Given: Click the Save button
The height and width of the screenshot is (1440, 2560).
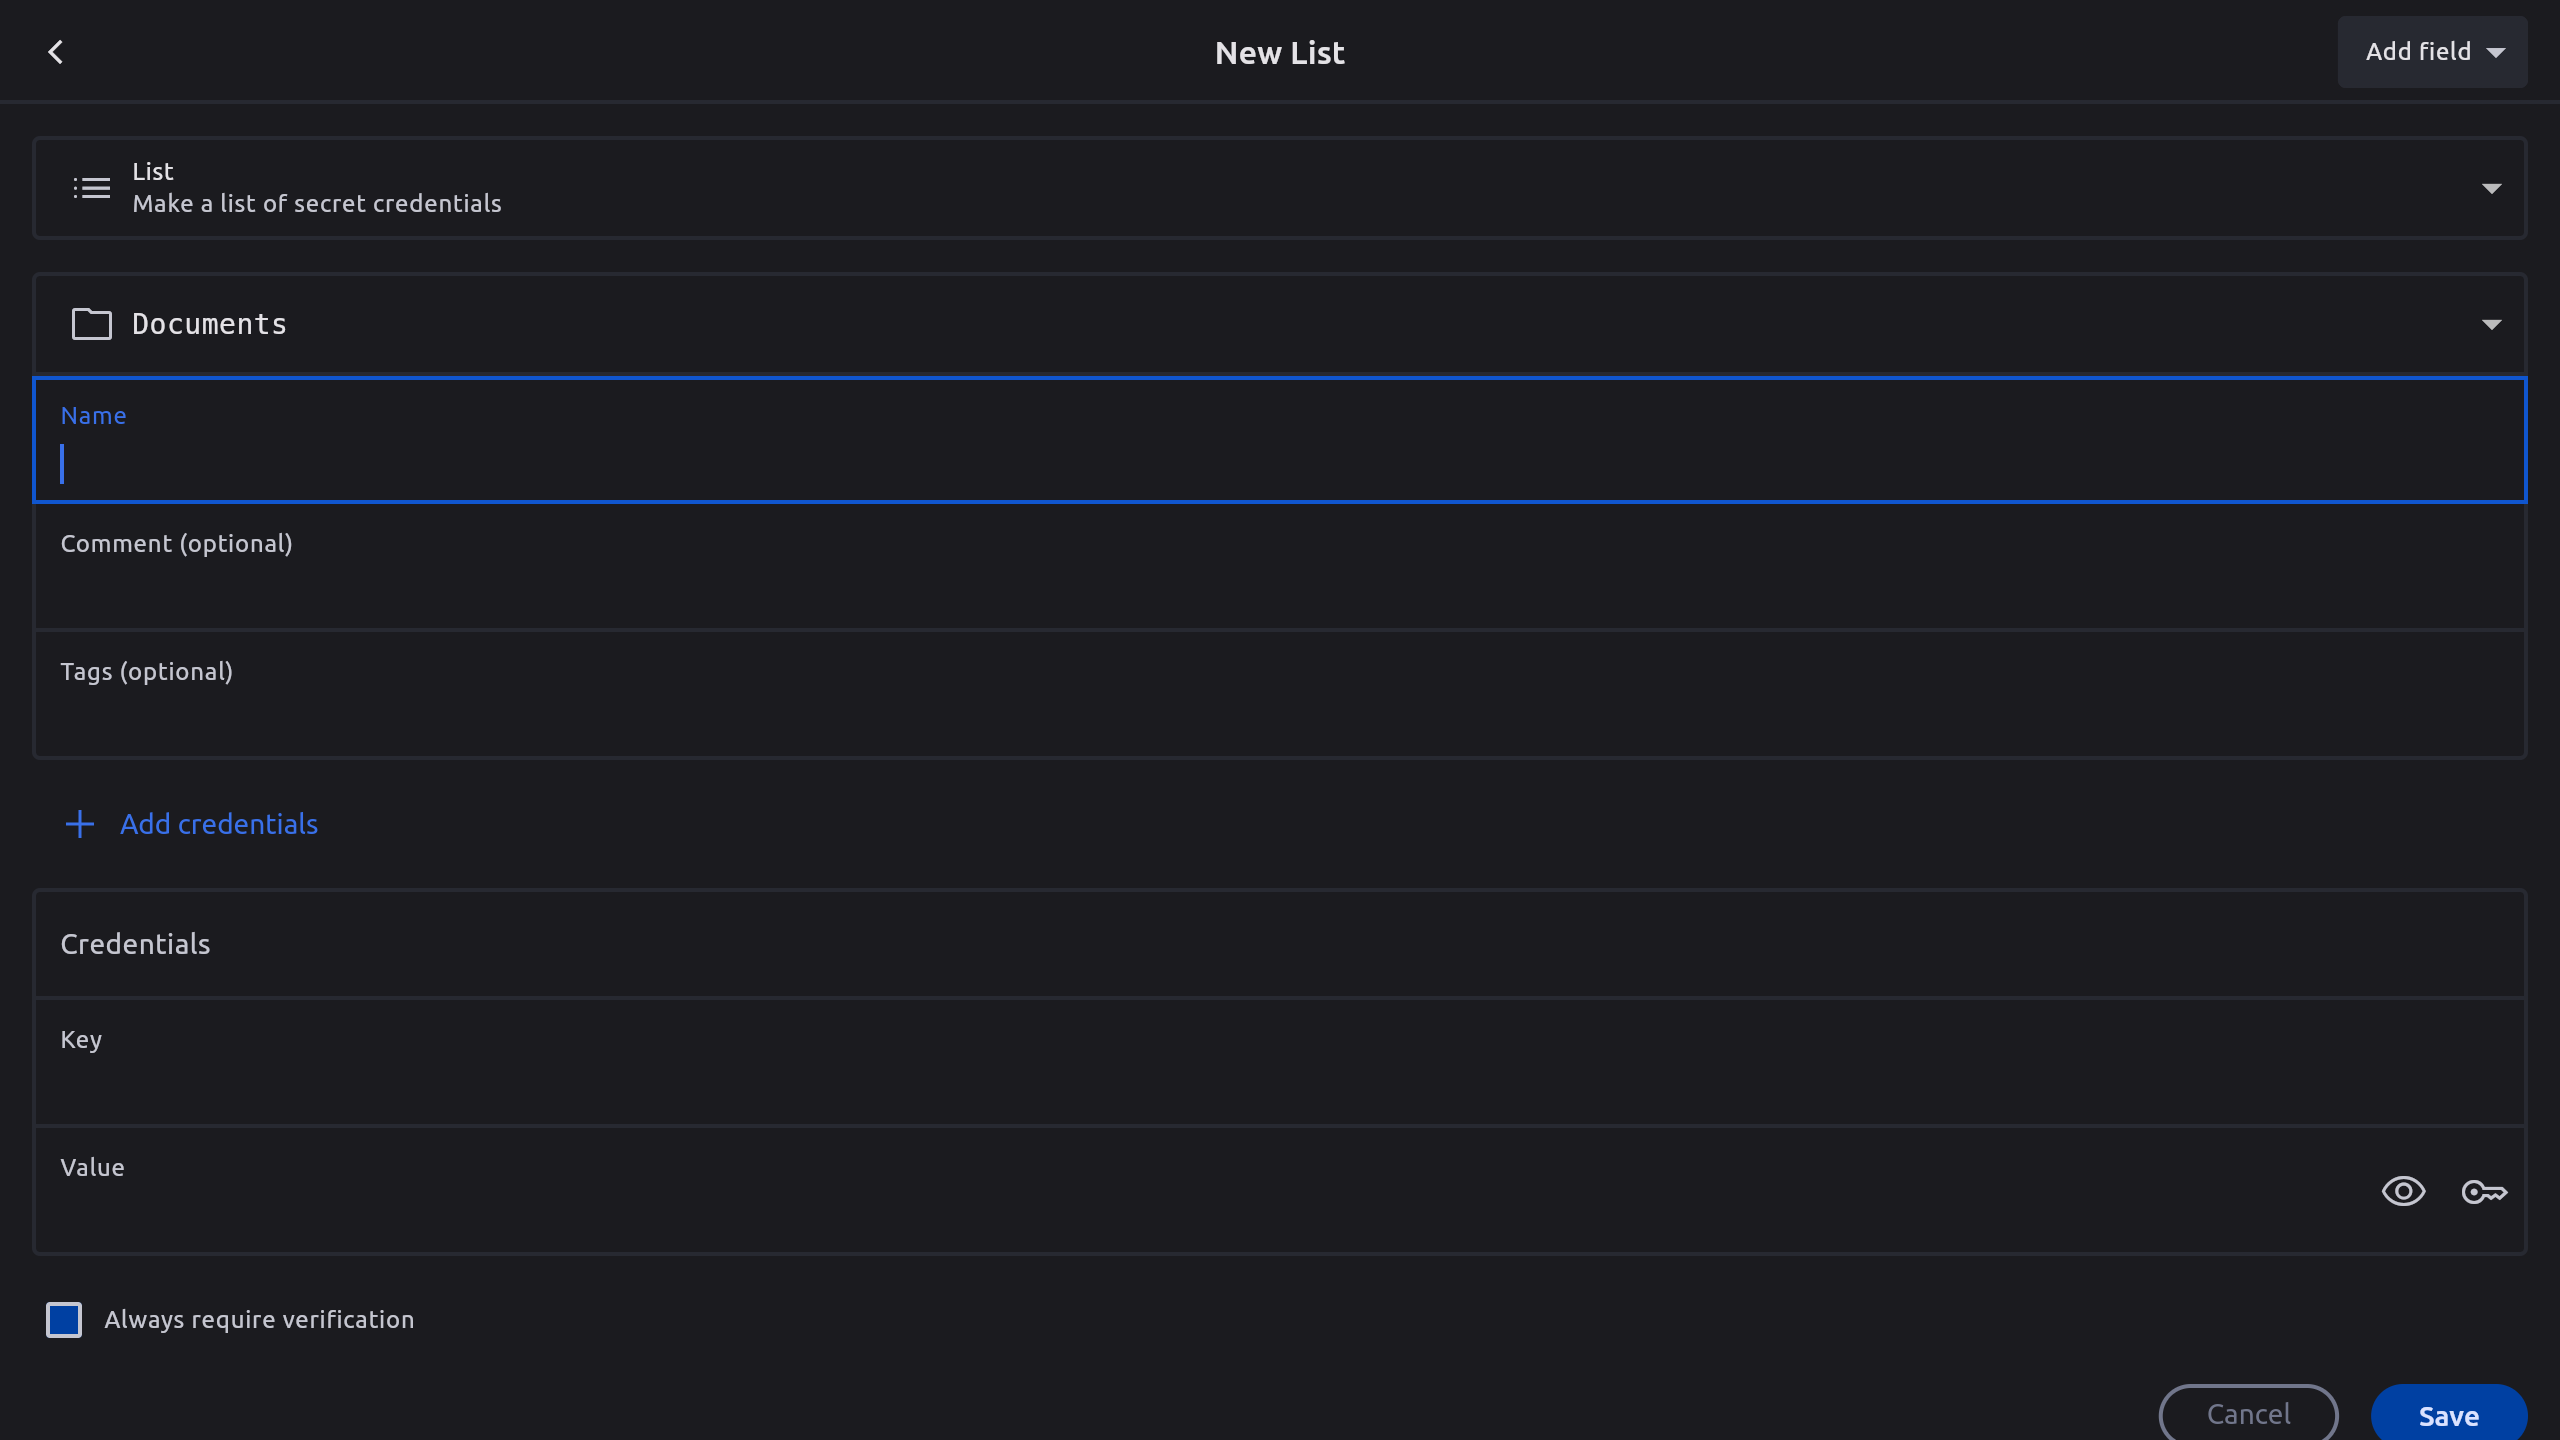Looking at the screenshot, I should 2448,1415.
